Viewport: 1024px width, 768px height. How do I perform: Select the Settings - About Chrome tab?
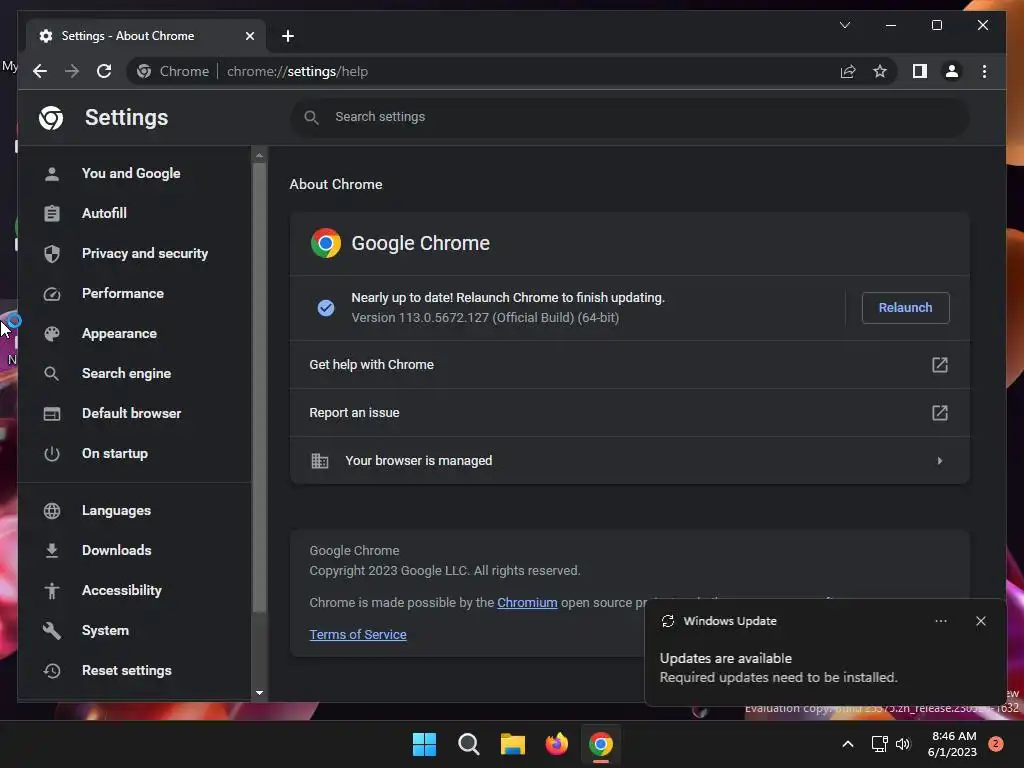(x=146, y=36)
